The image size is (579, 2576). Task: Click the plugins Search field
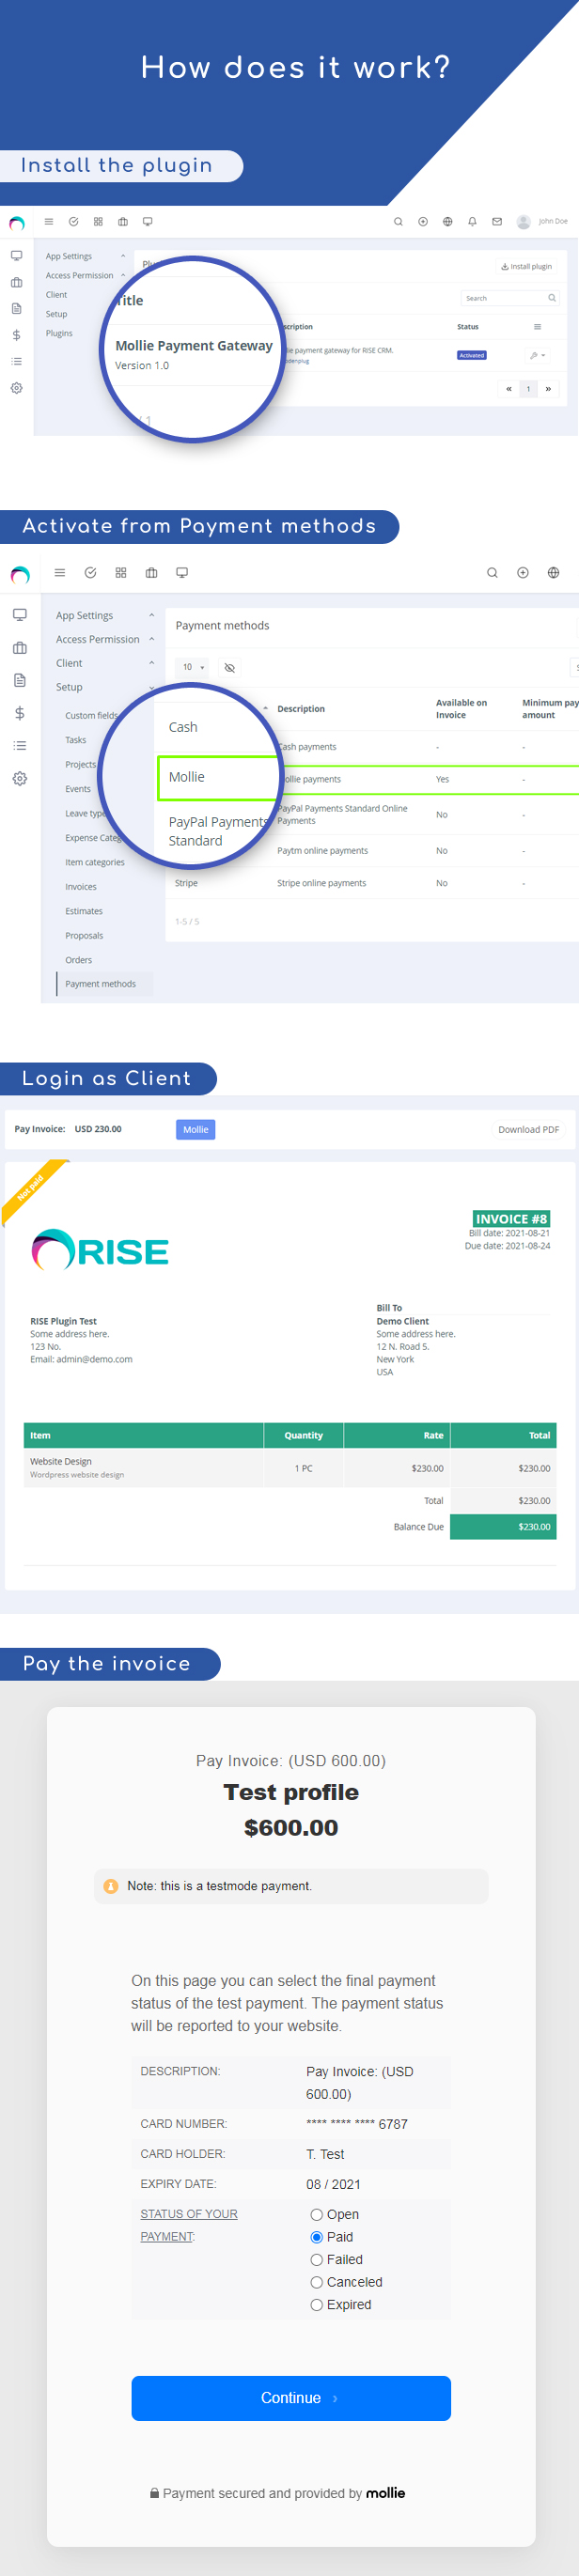tap(510, 298)
